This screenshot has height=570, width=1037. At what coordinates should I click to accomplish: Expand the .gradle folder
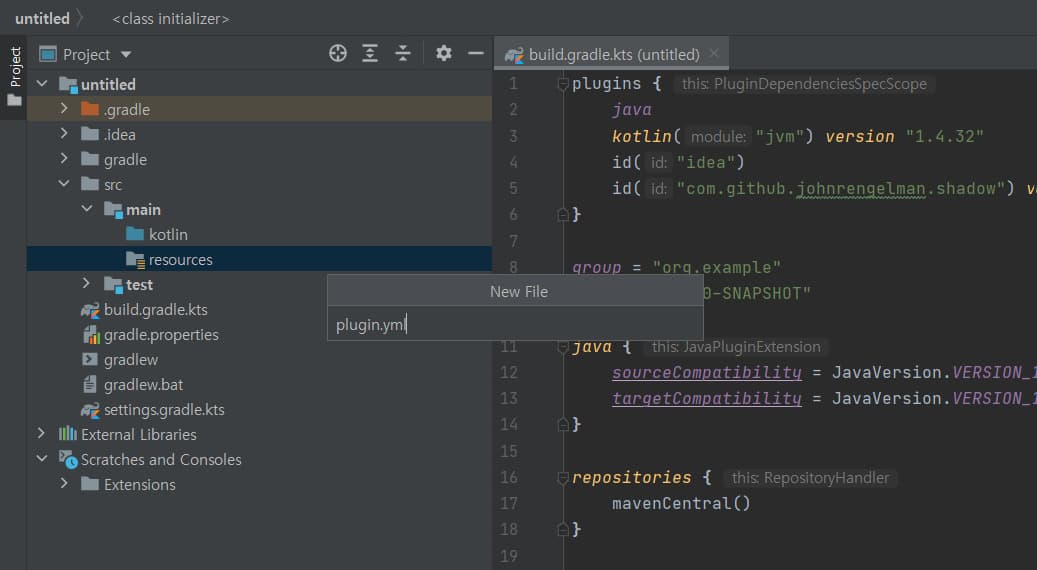click(64, 109)
